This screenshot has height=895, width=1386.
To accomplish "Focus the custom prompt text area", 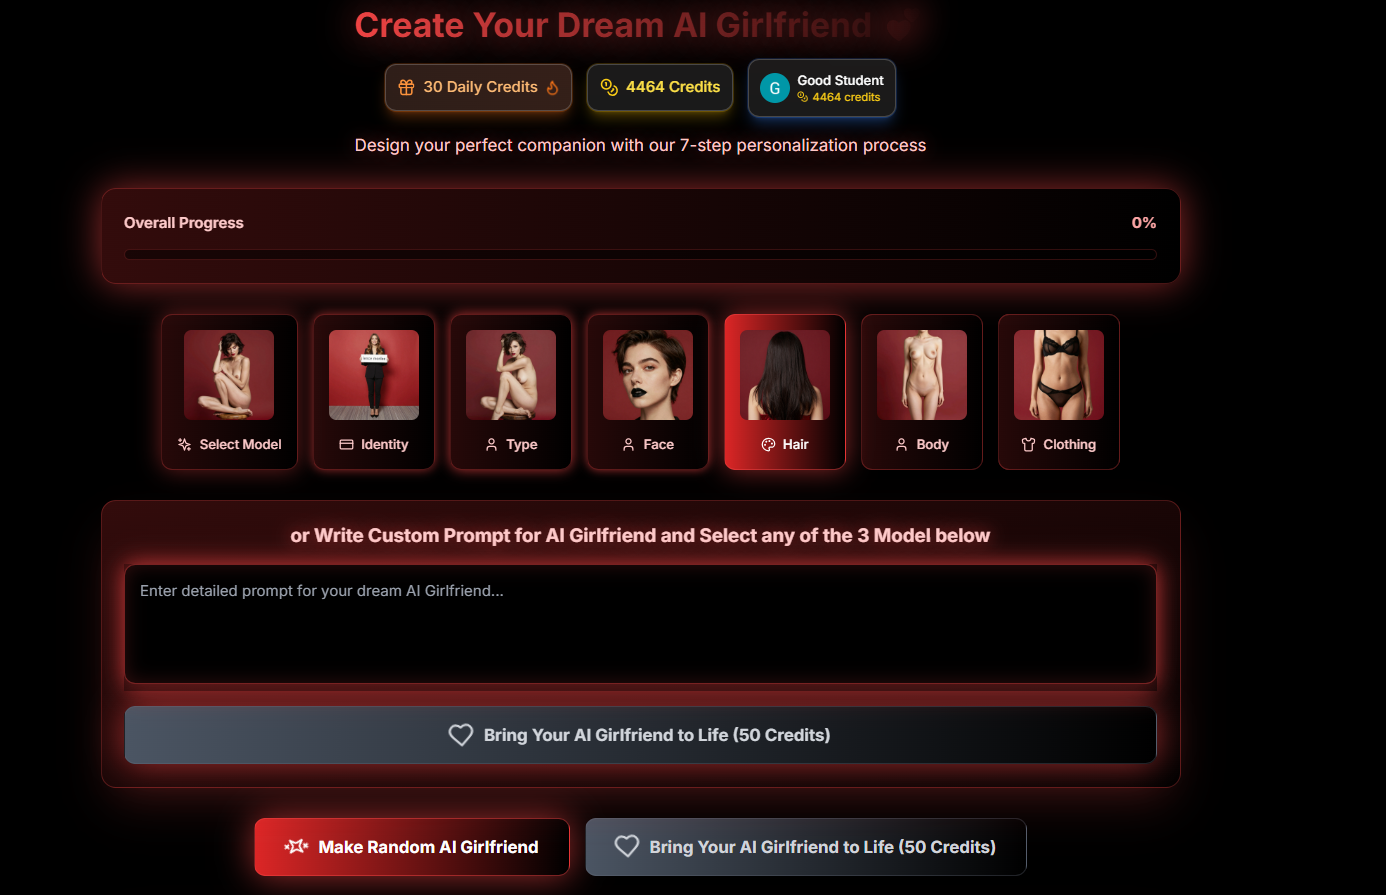I will coord(641,624).
